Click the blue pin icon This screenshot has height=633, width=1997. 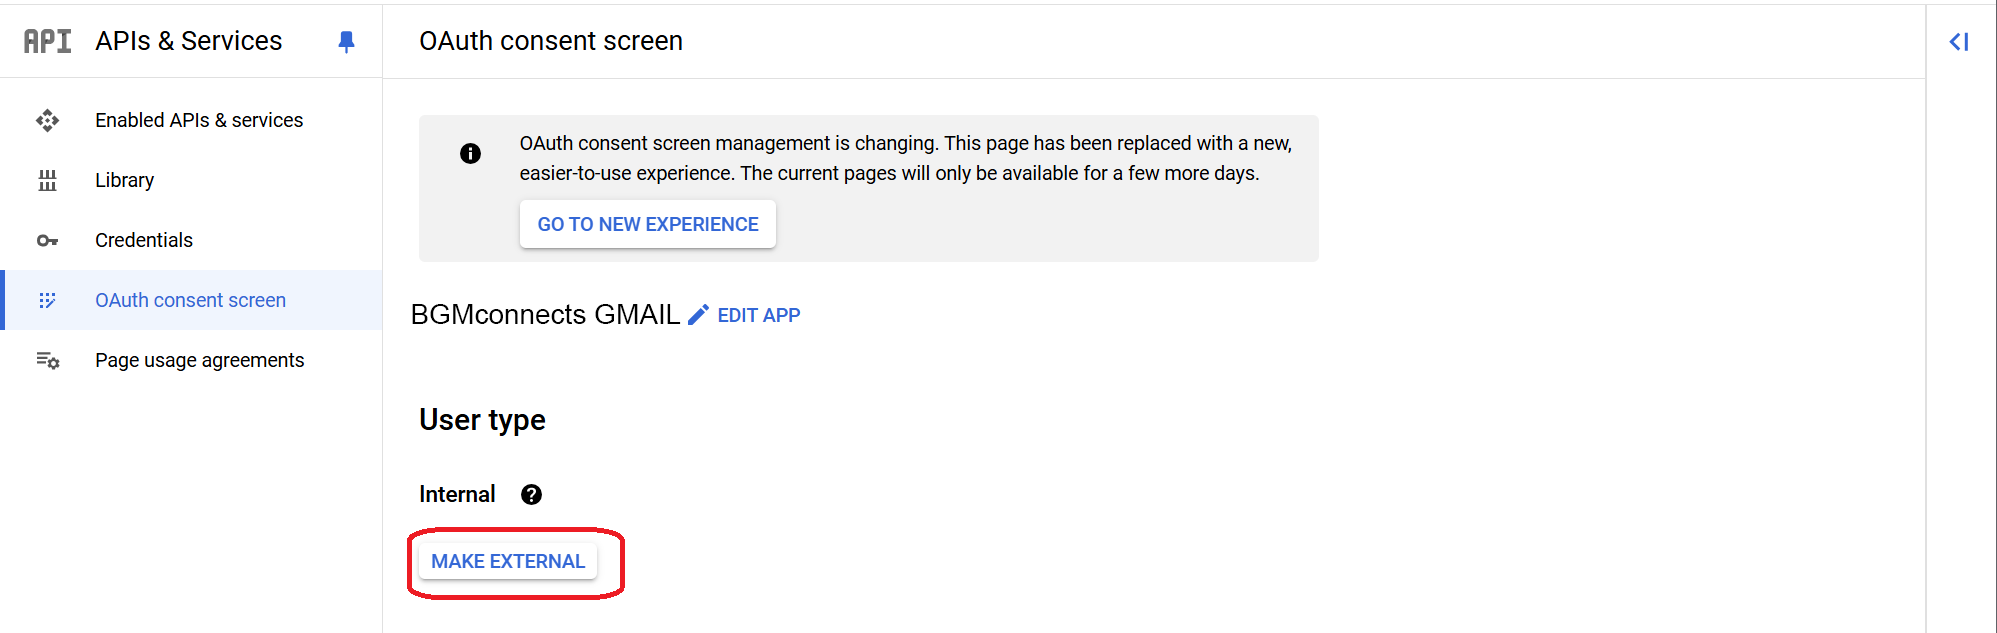tap(346, 41)
